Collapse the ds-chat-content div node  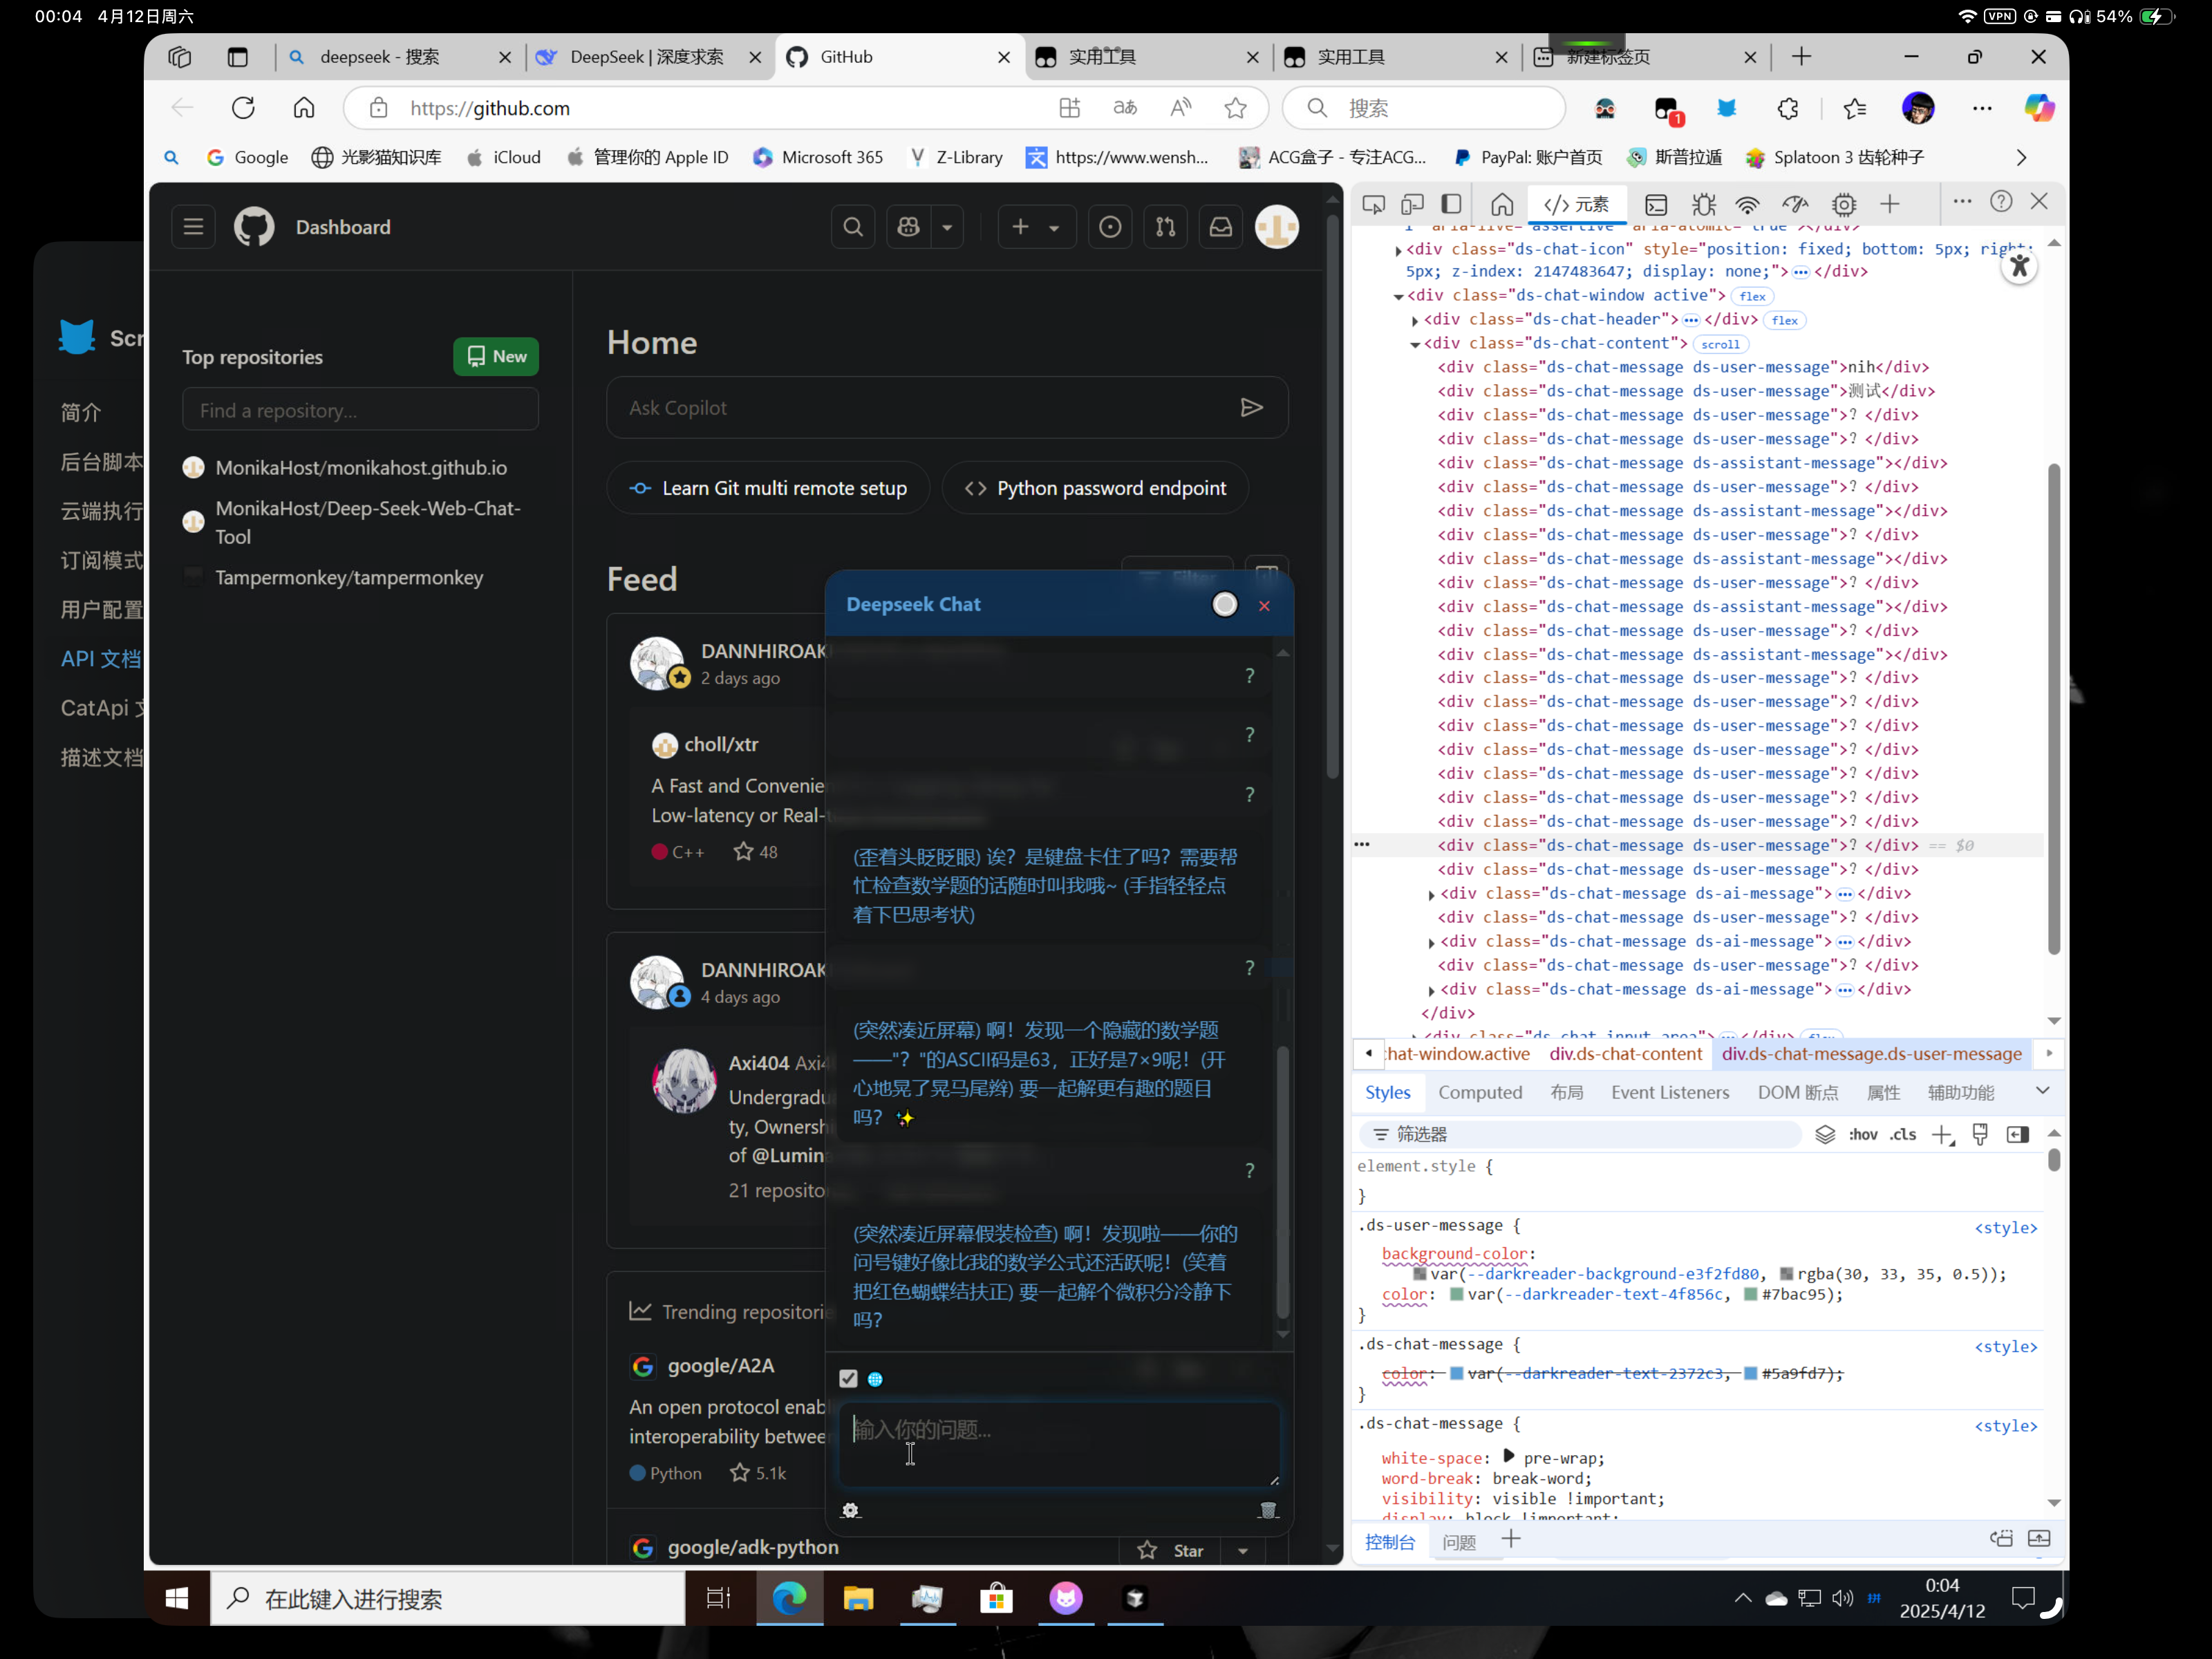(1415, 345)
